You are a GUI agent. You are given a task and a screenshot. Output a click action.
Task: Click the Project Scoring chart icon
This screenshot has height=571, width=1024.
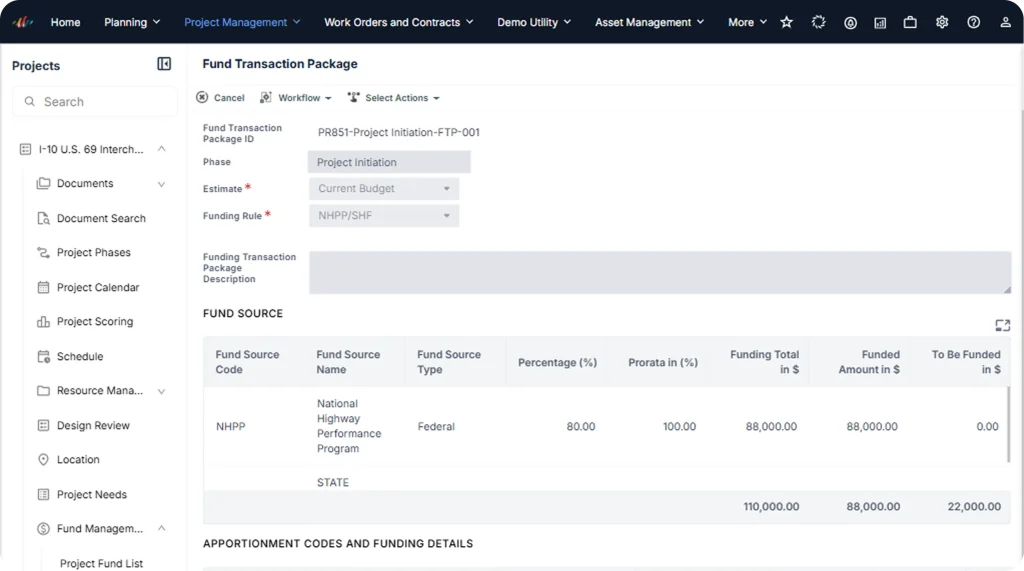pos(43,321)
